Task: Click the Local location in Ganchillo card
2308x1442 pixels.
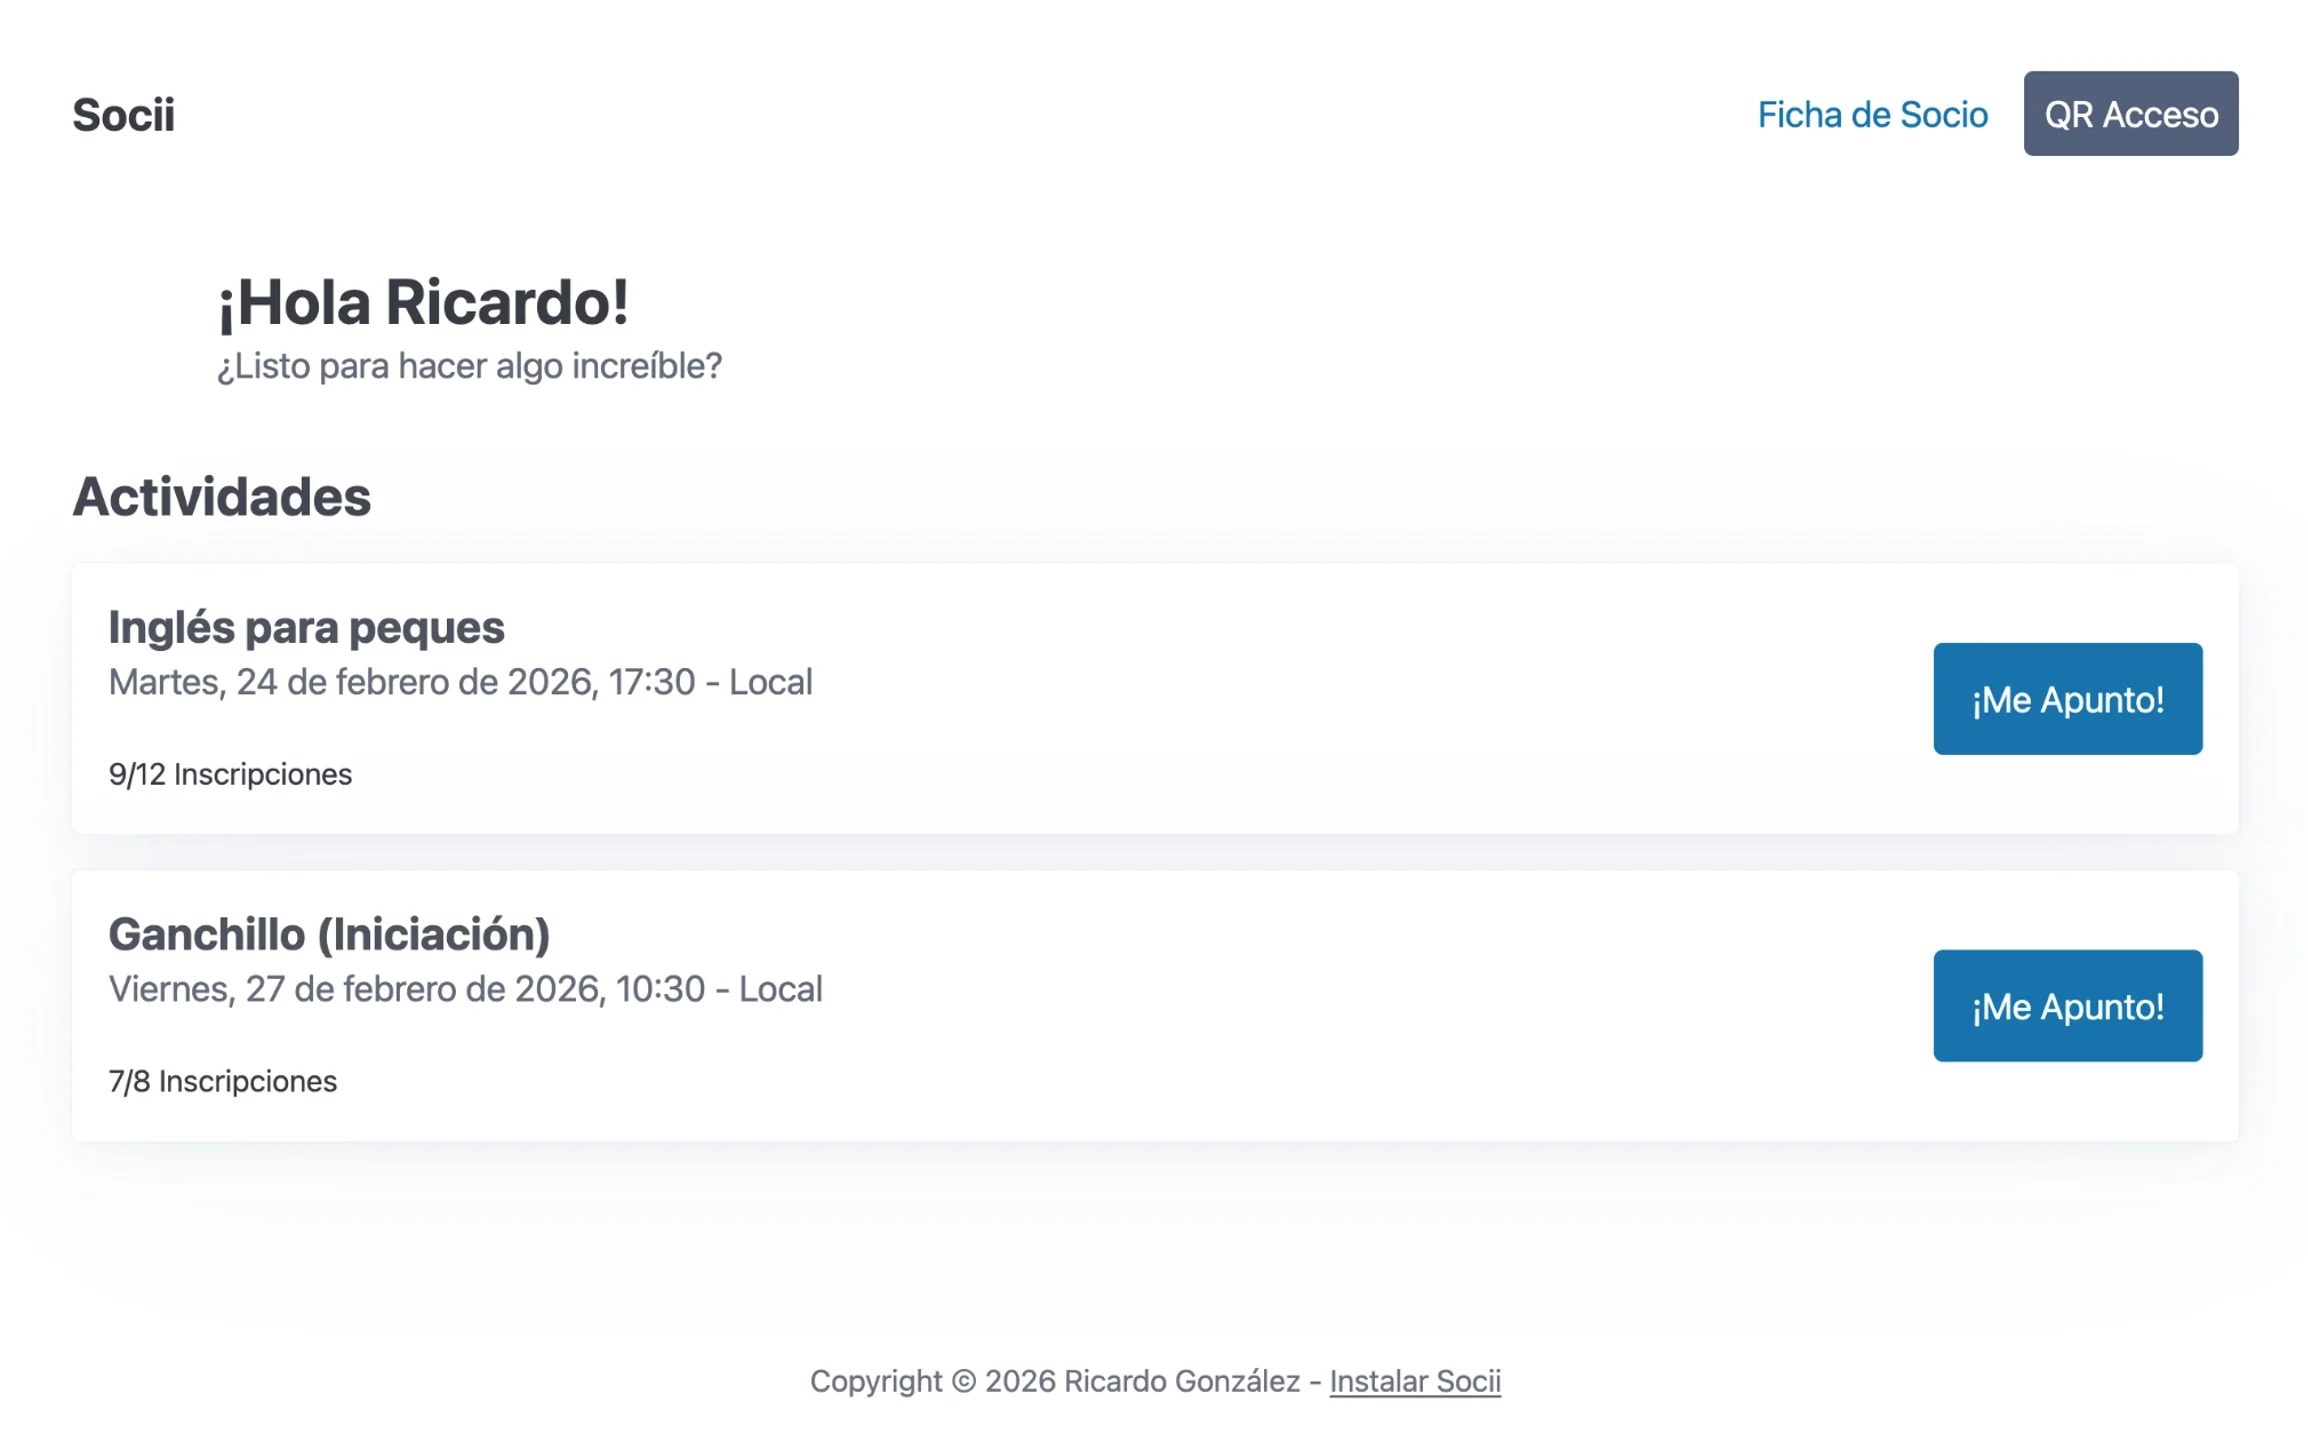Action: pyautogui.click(x=780, y=989)
